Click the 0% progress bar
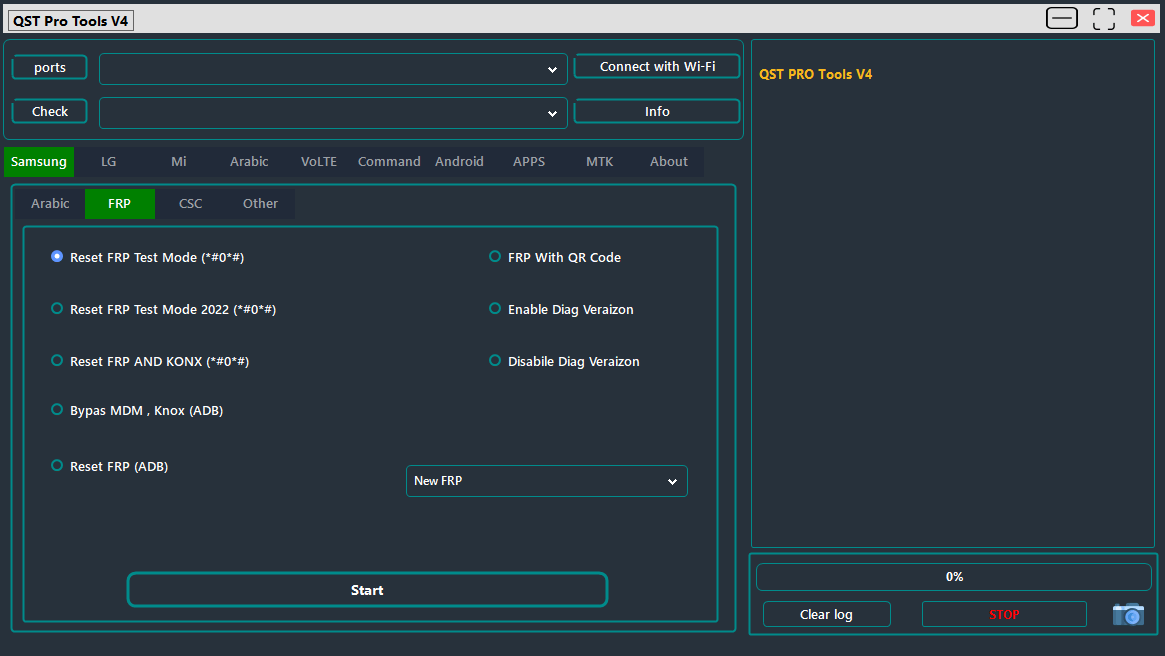Viewport: 1165px width, 656px height. pos(953,576)
